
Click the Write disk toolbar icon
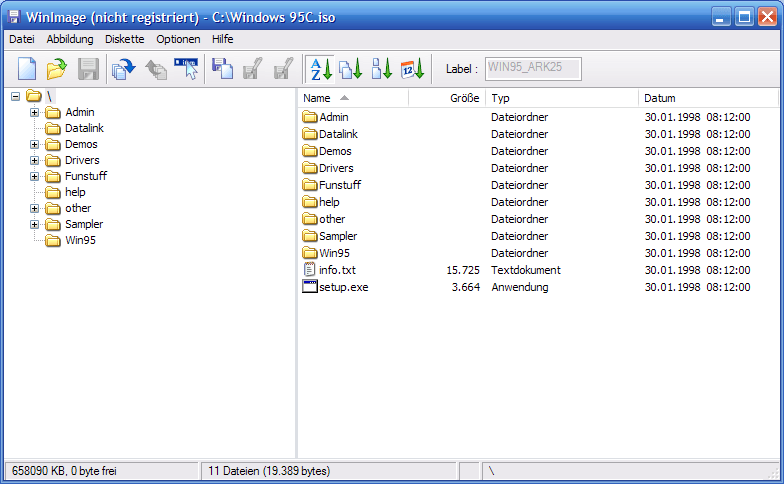click(x=156, y=68)
